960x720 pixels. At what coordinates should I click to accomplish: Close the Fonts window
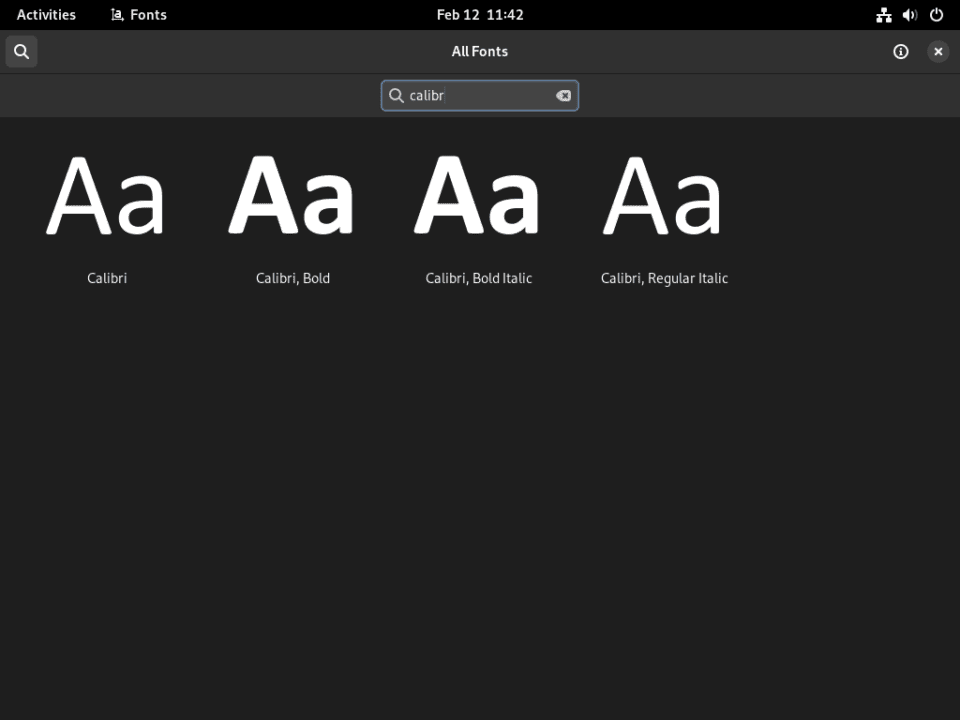(x=938, y=51)
